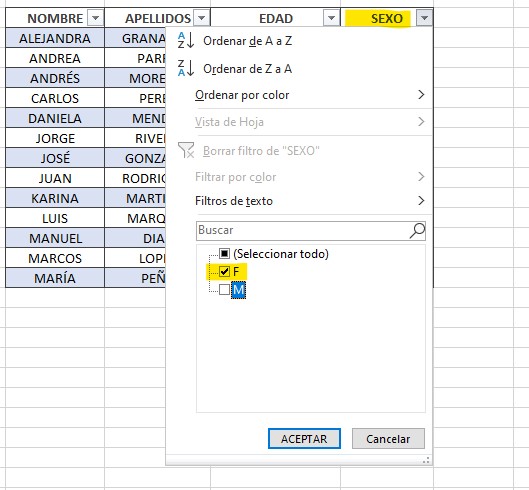
Task: Select the highlighted M label in list
Action: (x=239, y=290)
